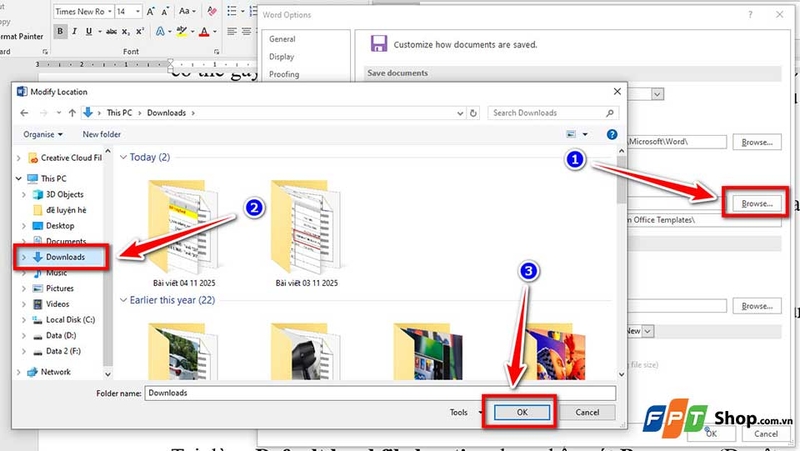Increase font size with Grow Font icon
The width and height of the screenshot is (800, 451).
pos(151,11)
